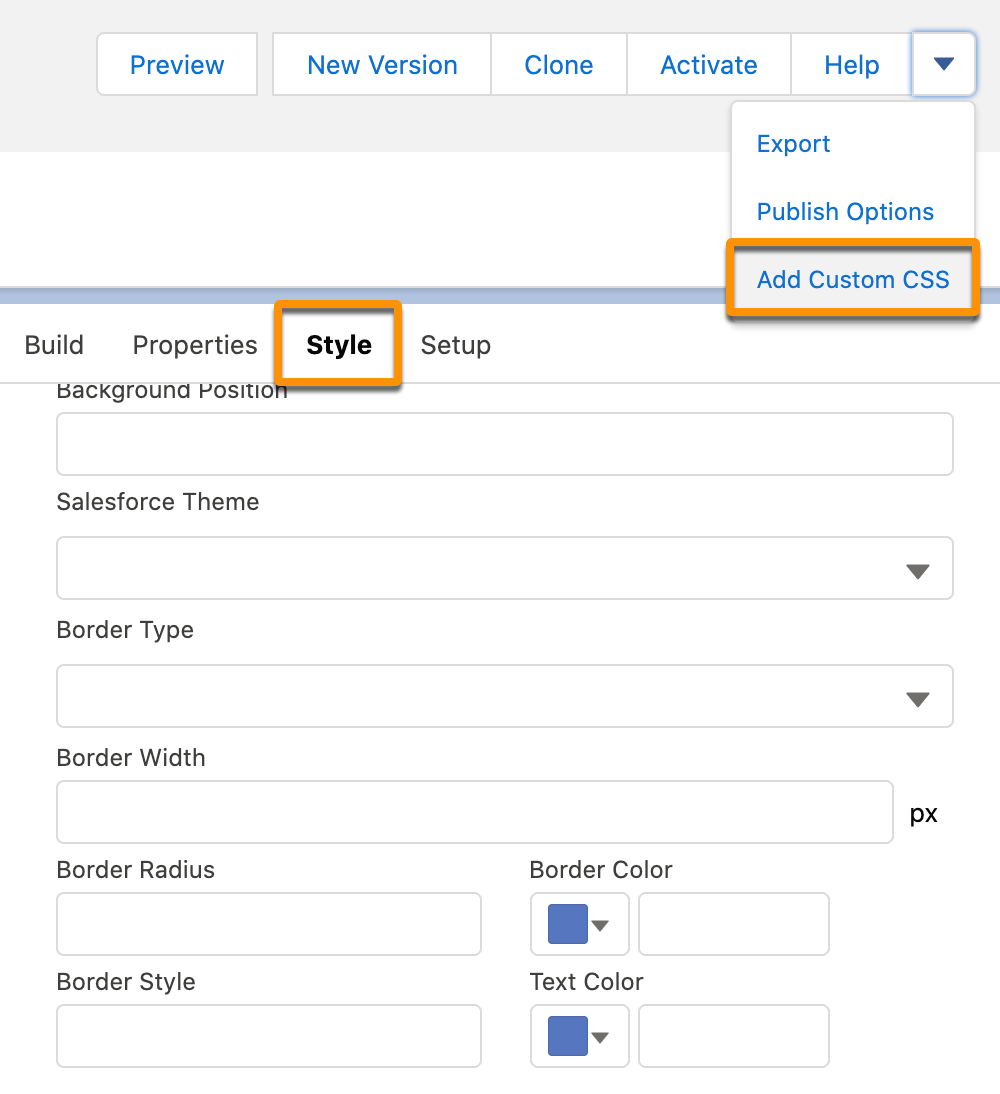Create a New Version
The image size is (1000, 1094).
382,64
